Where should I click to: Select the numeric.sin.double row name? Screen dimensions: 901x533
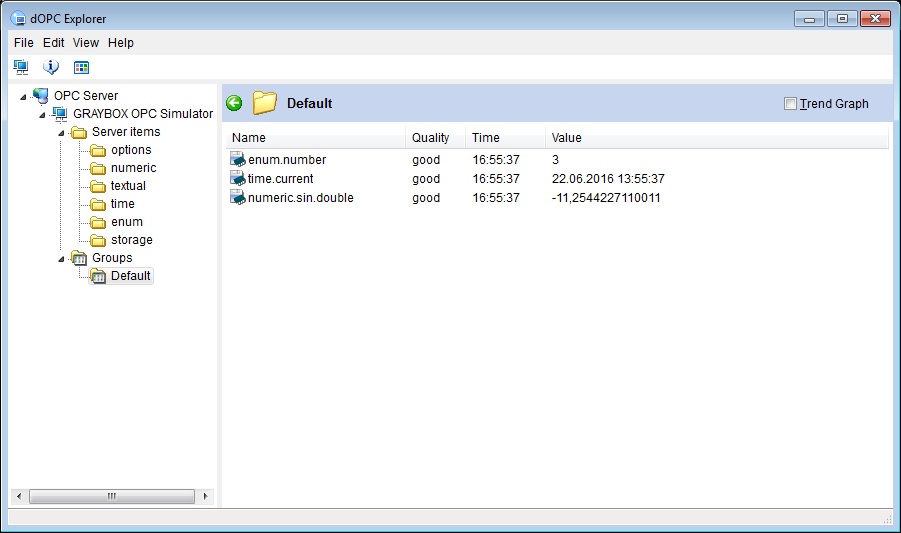[x=301, y=198]
